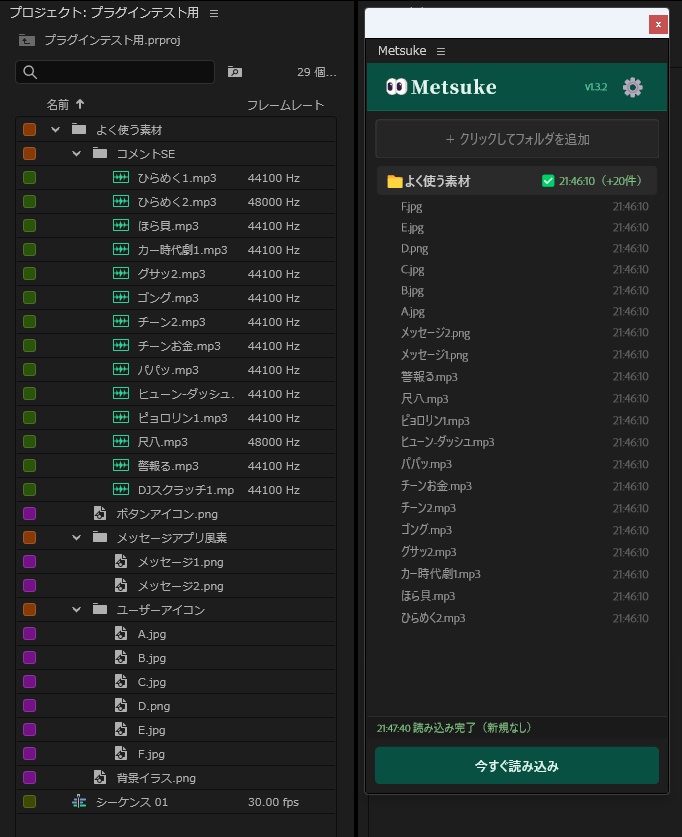
Task: Click the コメントSE bin folder icon
Action: click(100, 153)
